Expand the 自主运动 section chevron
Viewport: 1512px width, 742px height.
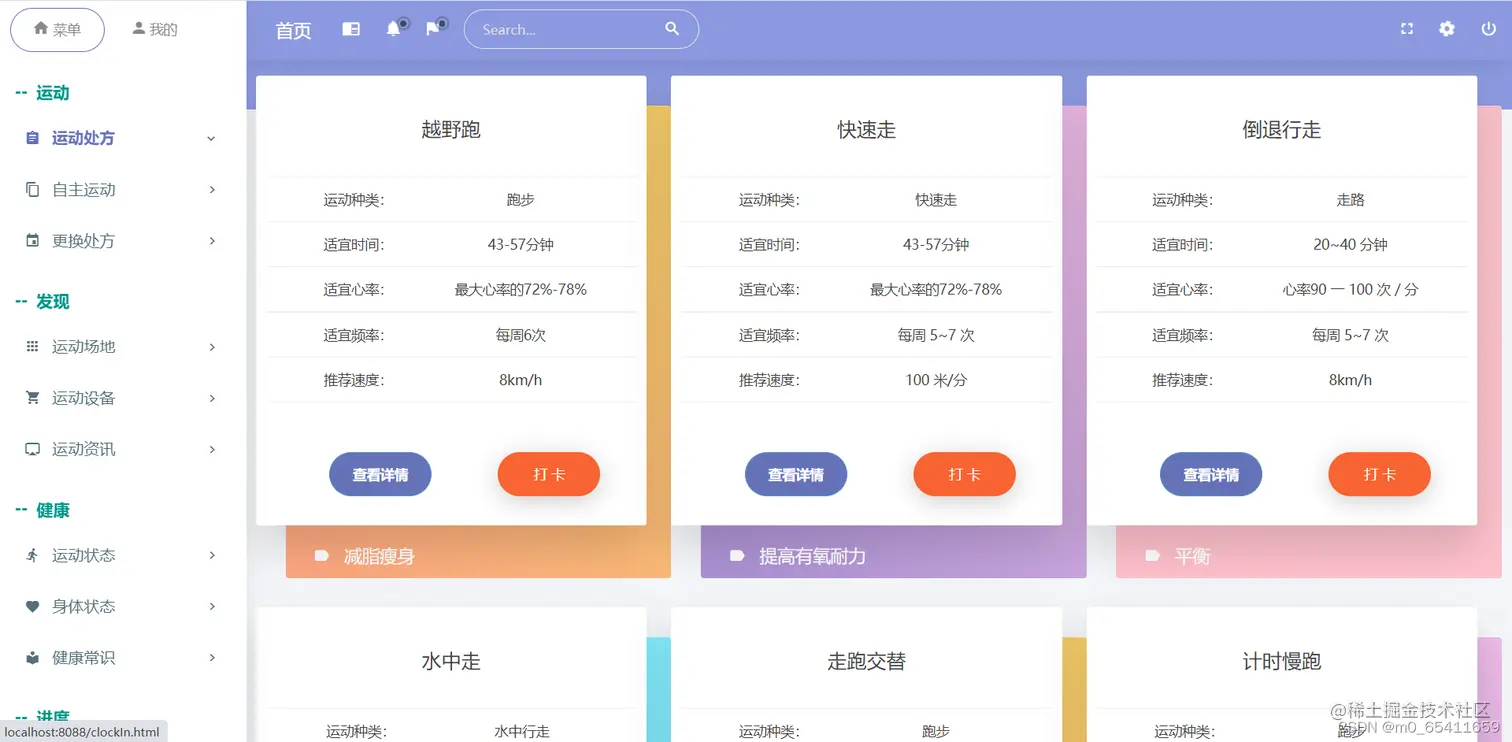pos(210,190)
